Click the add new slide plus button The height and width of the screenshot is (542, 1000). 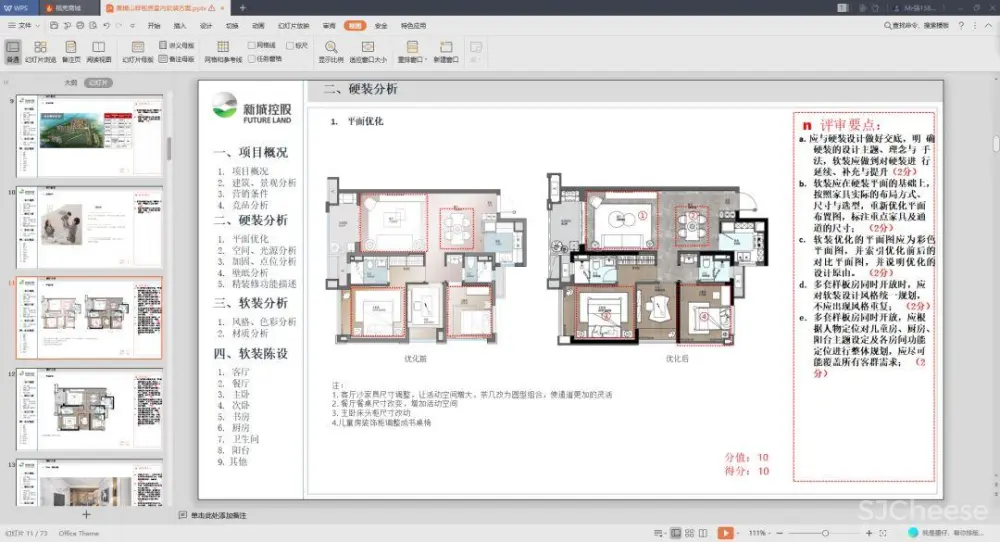point(87,514)
